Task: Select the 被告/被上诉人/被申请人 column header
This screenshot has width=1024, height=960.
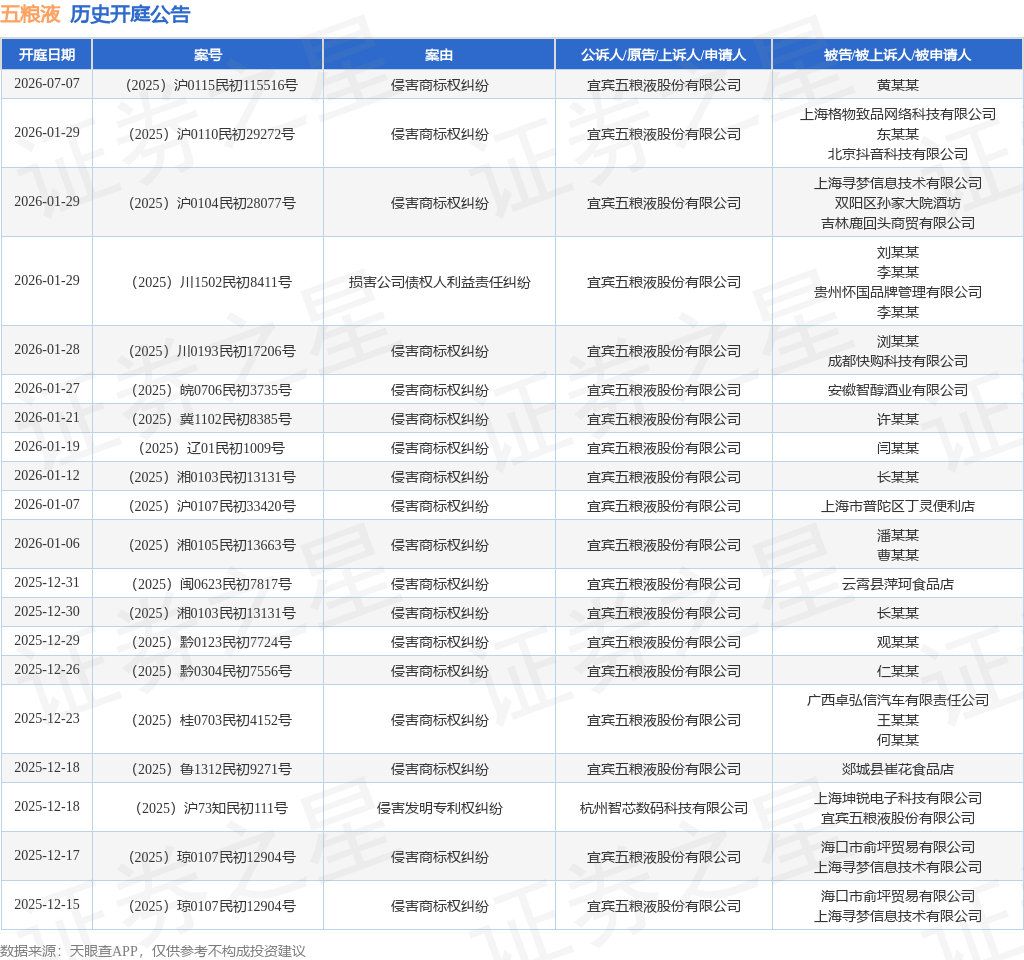Action: [897, 55]
